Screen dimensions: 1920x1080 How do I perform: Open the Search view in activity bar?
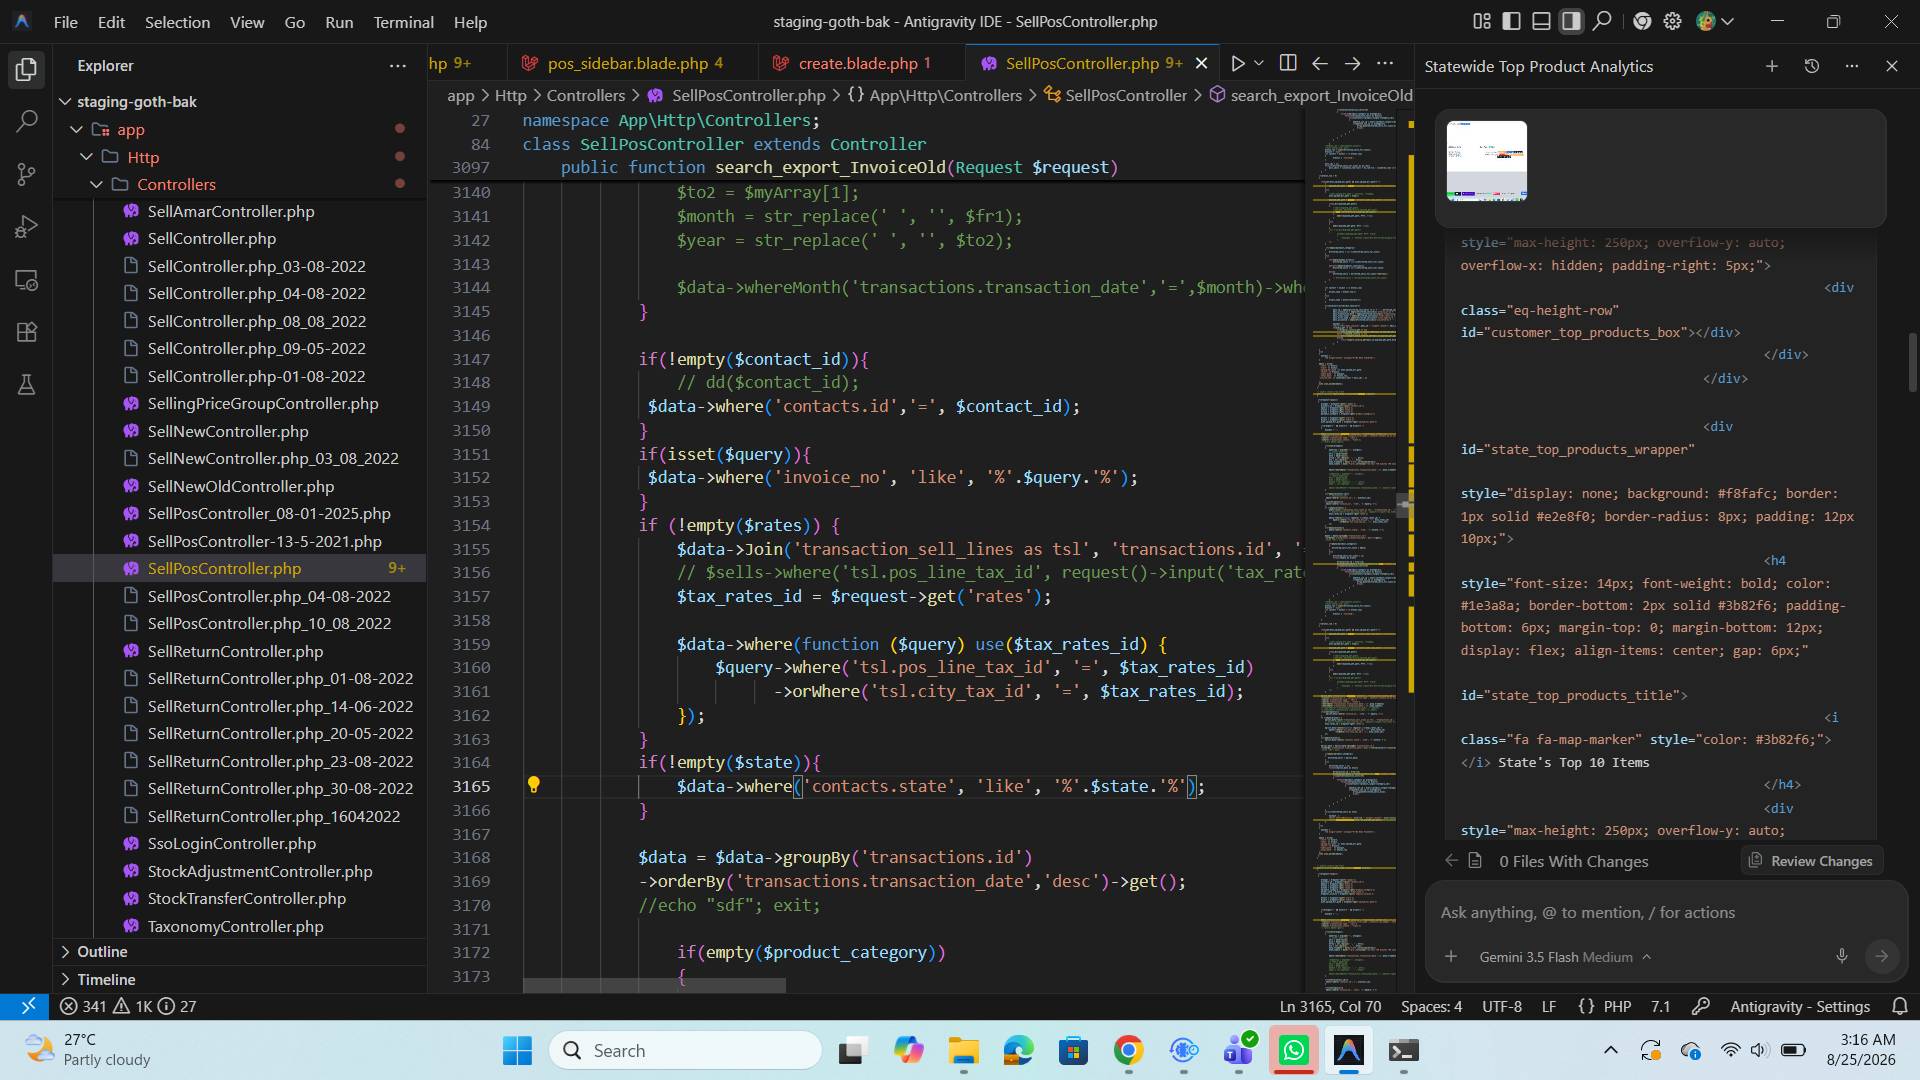click(27, 122)
